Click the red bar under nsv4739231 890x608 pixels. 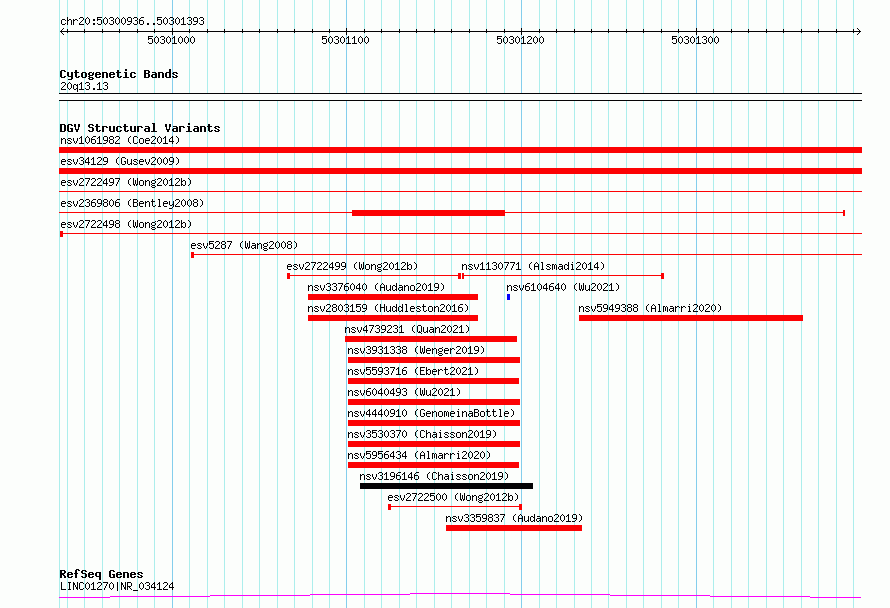[431, 339]
